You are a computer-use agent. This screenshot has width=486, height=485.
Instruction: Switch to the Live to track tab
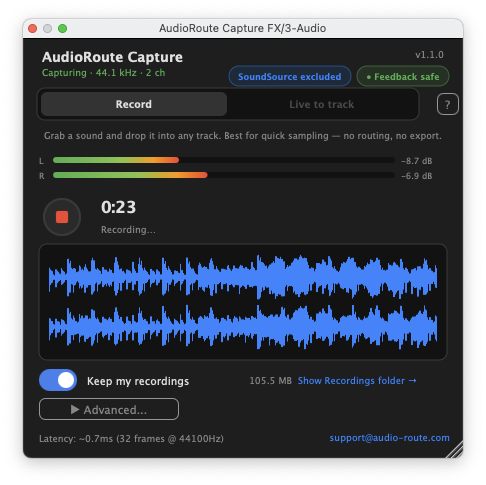(322, 104)
